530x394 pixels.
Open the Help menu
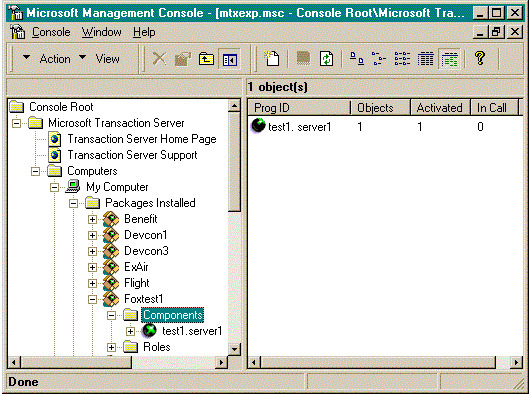coord(144,32)
